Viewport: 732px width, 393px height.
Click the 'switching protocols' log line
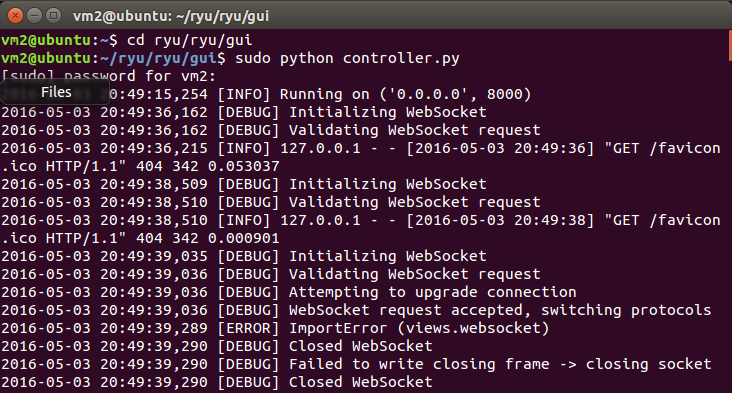(x=356, y=310)
